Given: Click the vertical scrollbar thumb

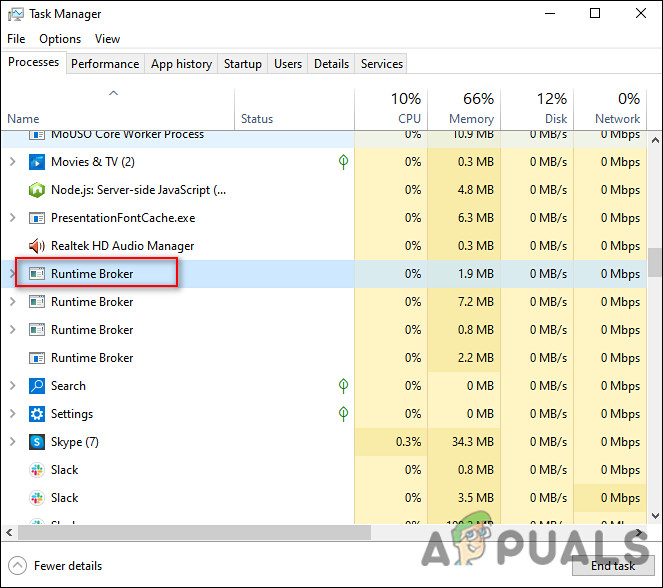Looking at the screenshot, I should pos(655,263).
